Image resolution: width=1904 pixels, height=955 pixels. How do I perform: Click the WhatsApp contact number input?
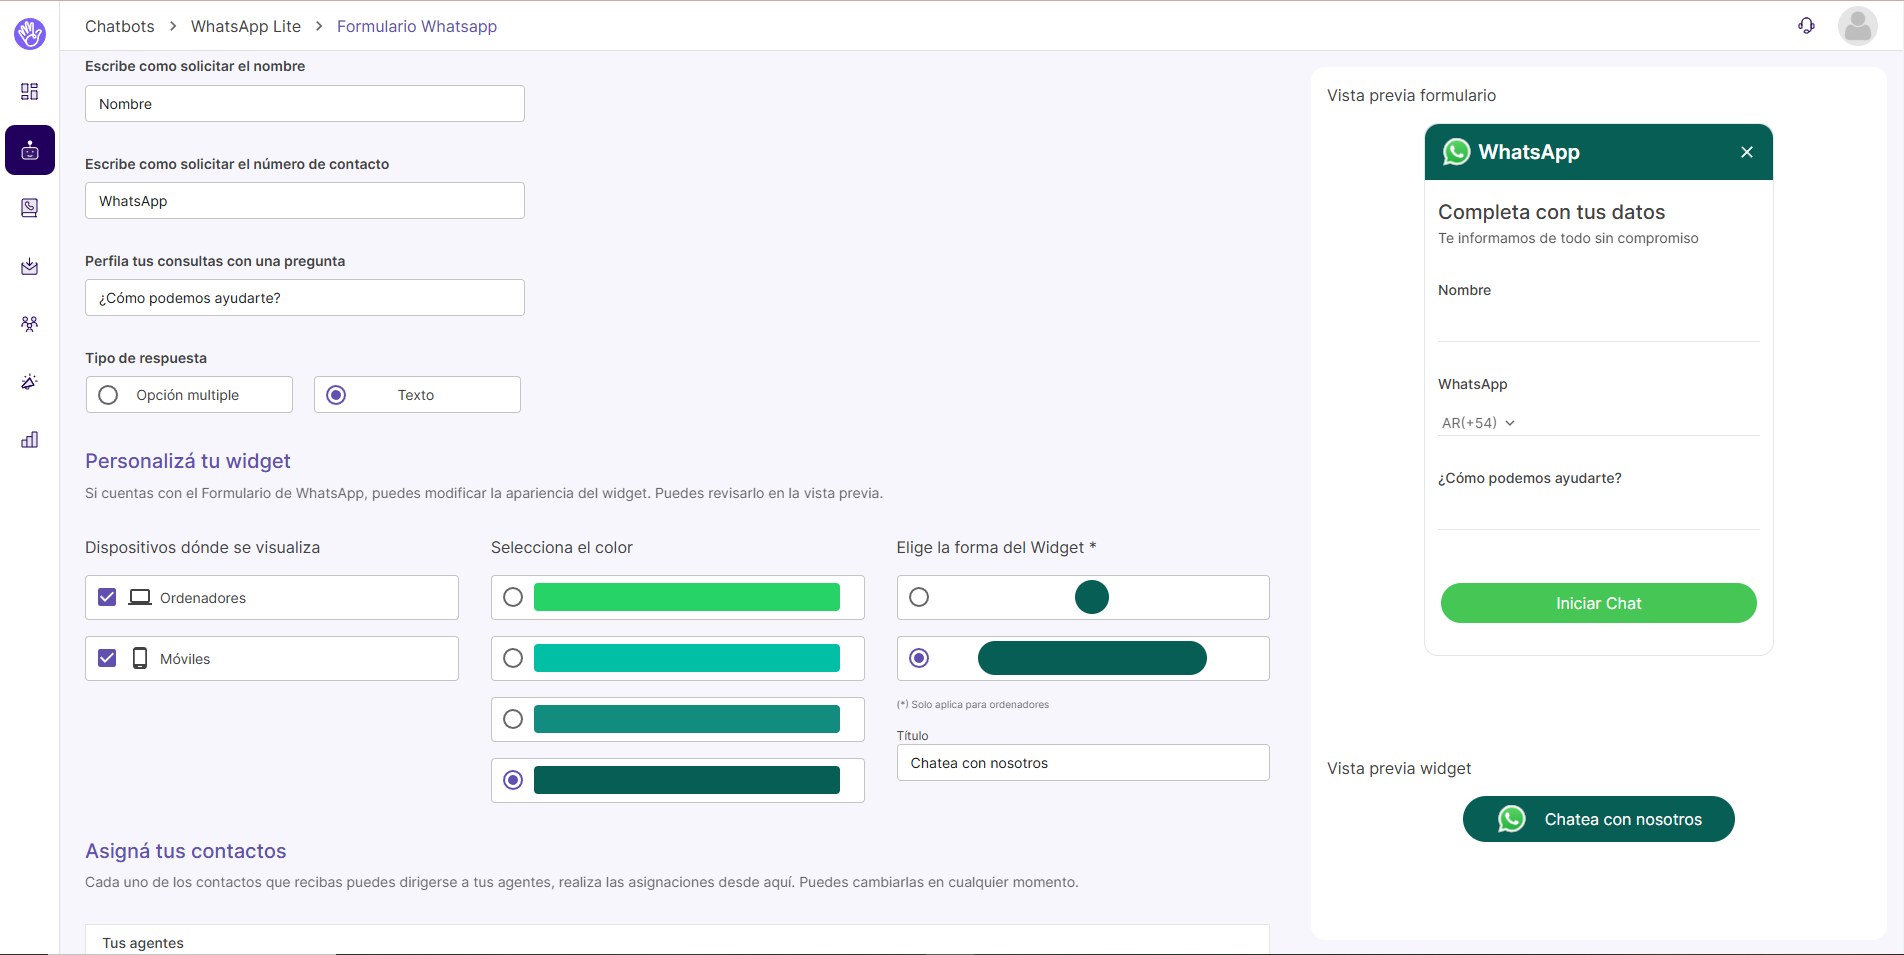pos(305,201)
